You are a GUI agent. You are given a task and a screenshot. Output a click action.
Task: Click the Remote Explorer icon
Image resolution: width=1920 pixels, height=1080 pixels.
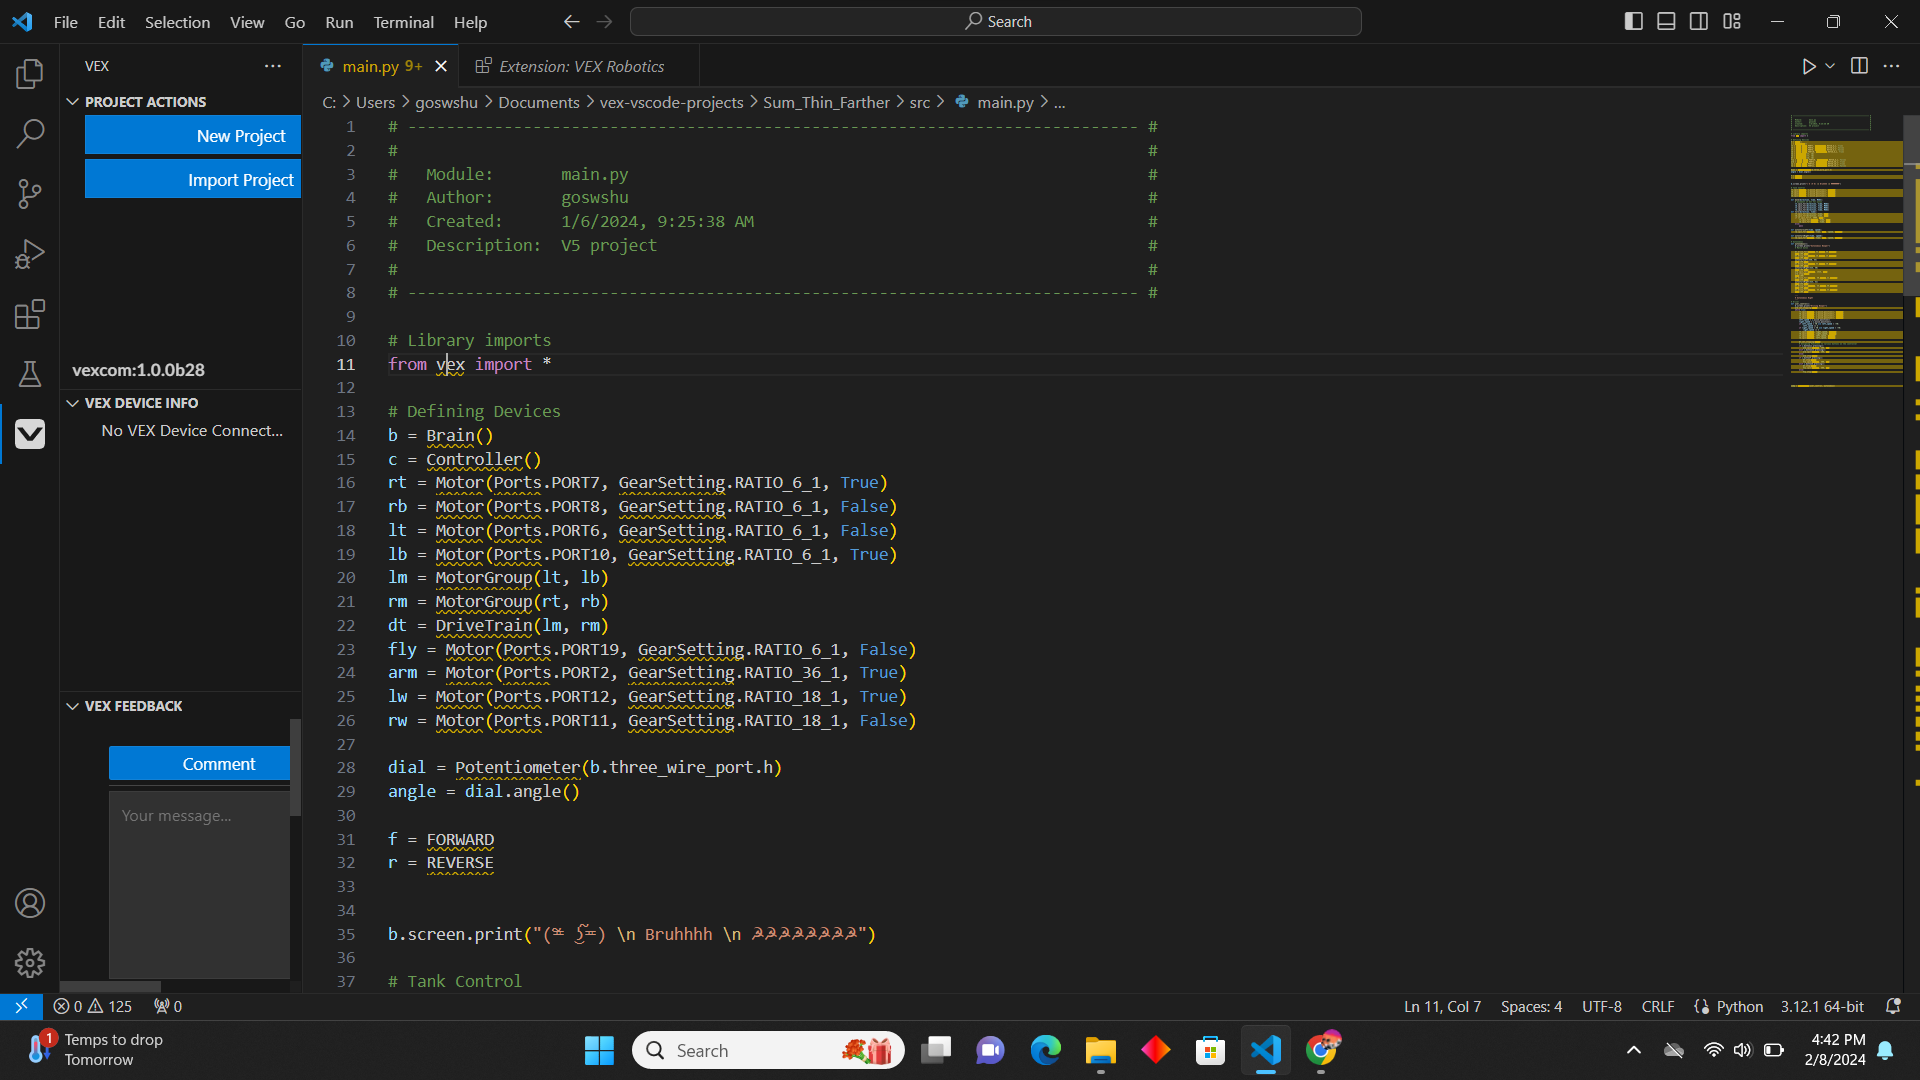pos(18,1006)
